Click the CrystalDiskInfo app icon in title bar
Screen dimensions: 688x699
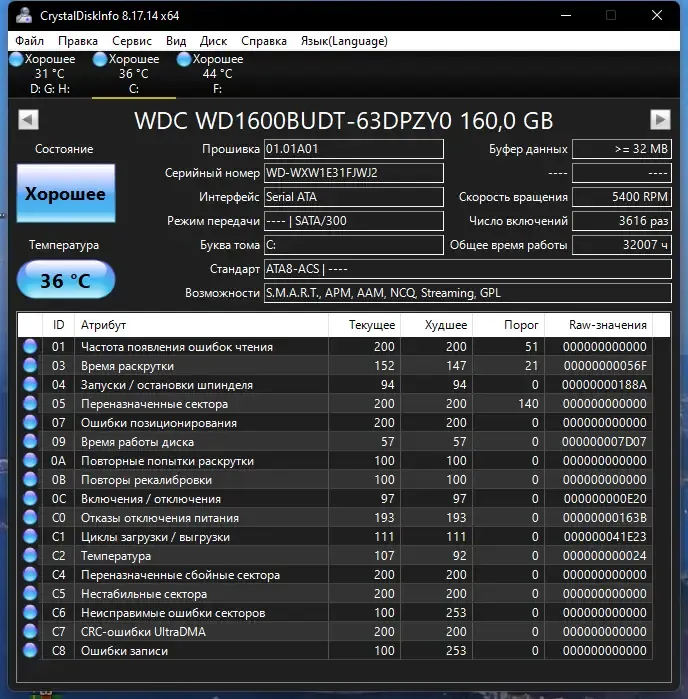24,16
